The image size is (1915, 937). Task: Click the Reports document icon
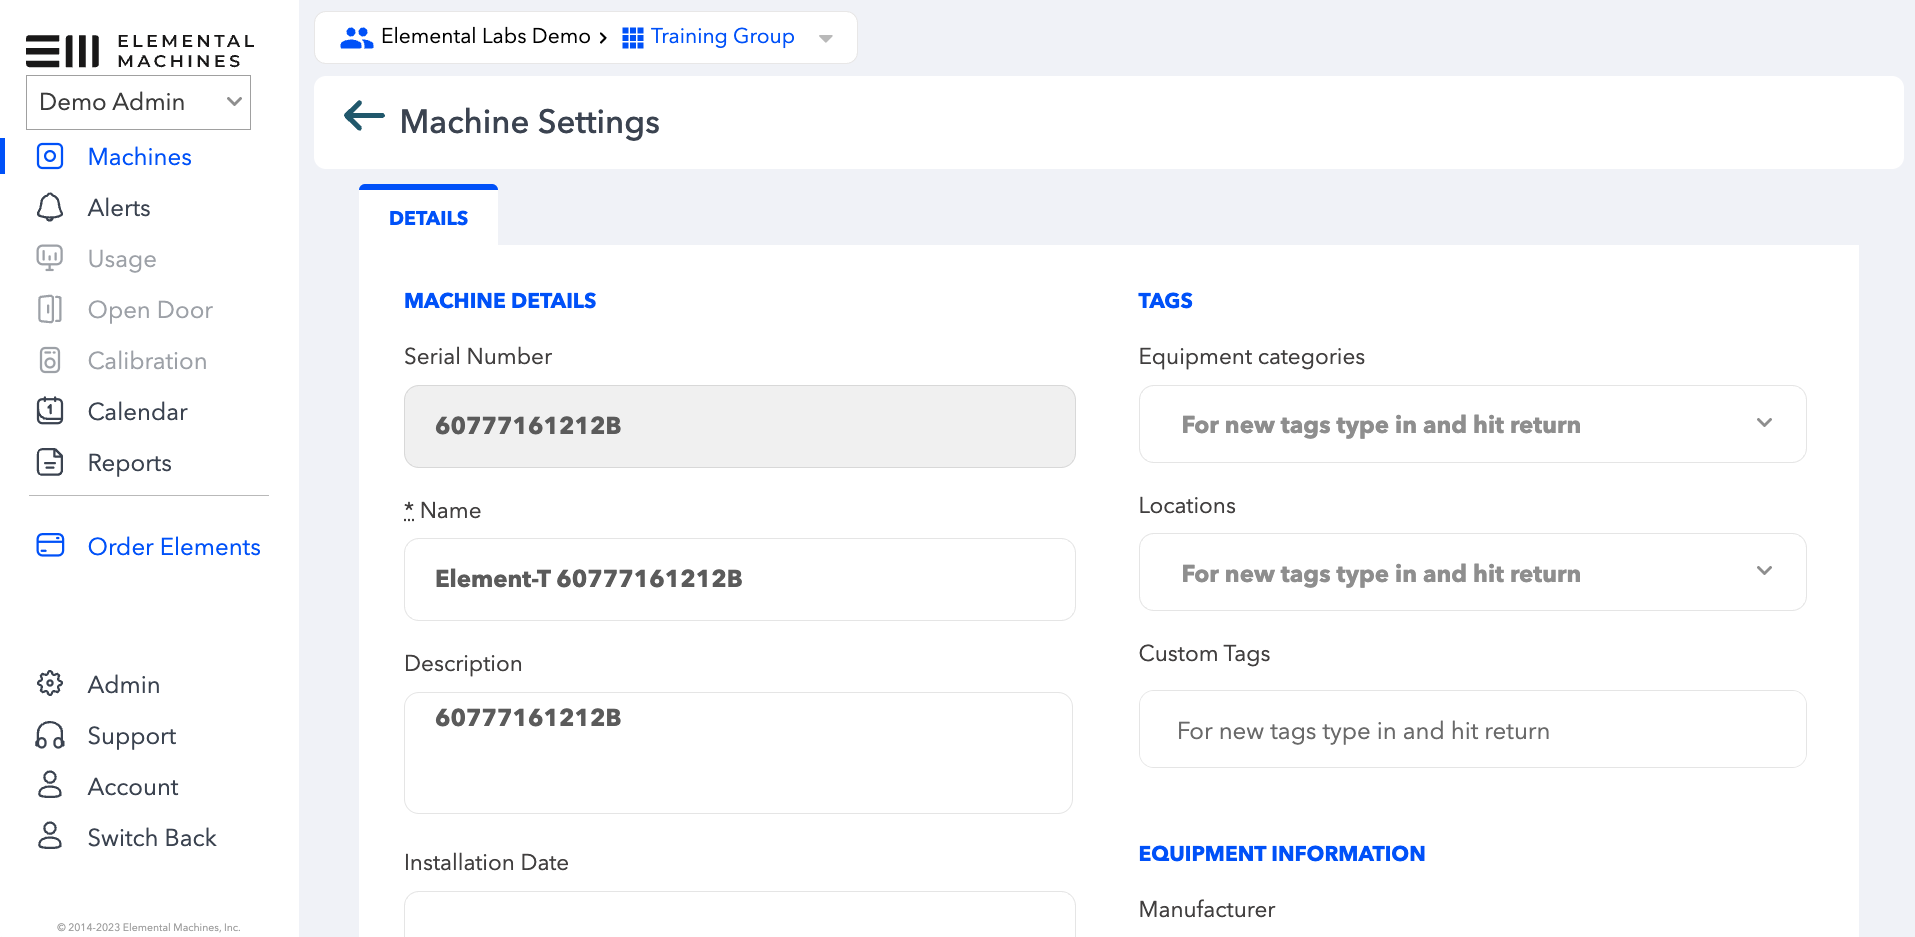click(x=50, y=462)
